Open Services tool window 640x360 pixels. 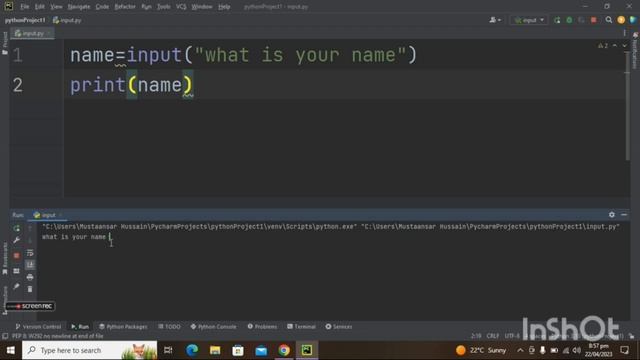pyautogui.click(x=339, y=327)
